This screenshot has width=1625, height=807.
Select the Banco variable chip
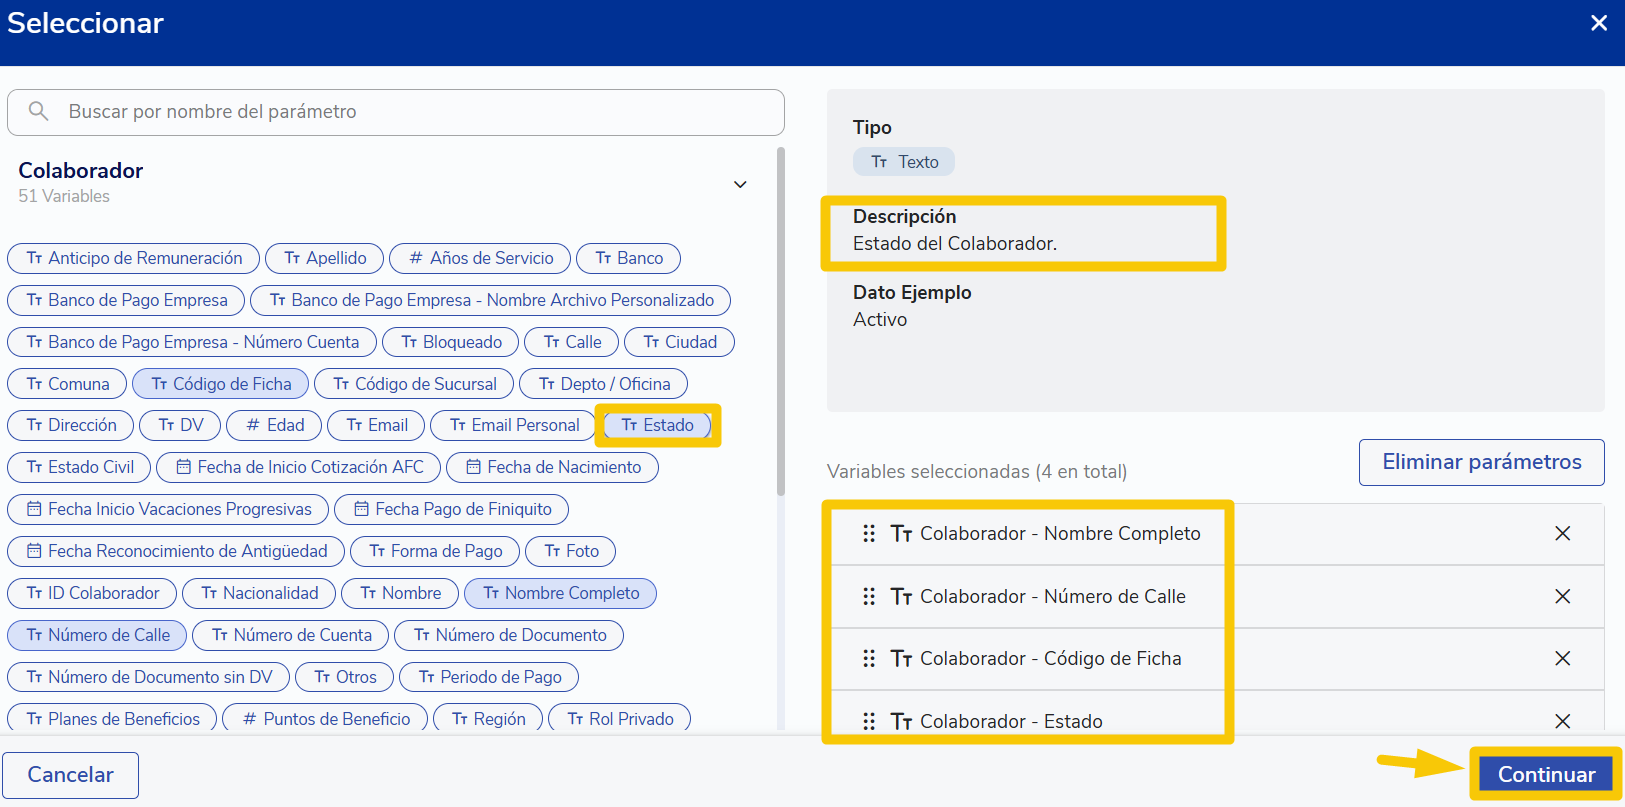coord(629,258)
